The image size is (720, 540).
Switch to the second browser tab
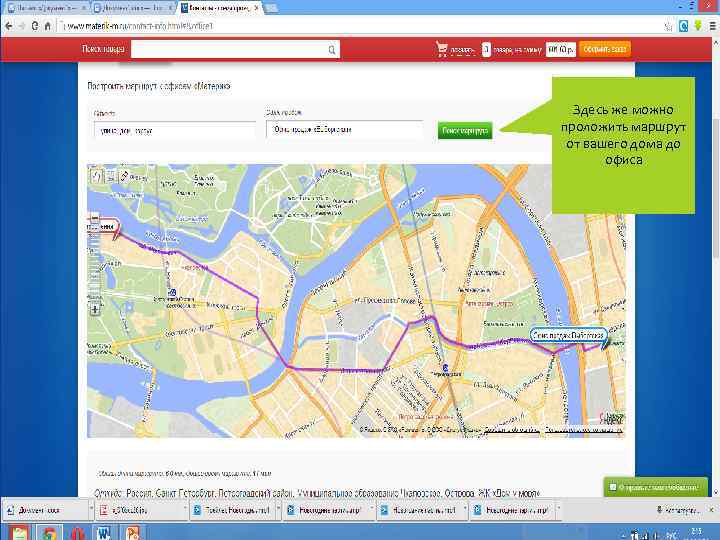pyautogui.click(x=132, y=8)
